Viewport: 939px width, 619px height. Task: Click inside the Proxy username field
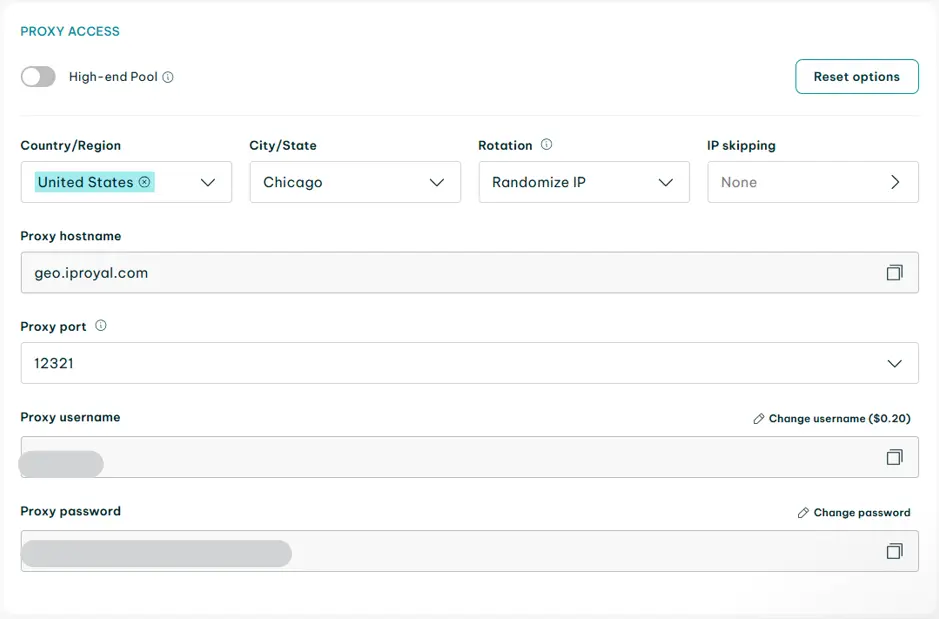(x=450, y=457)
